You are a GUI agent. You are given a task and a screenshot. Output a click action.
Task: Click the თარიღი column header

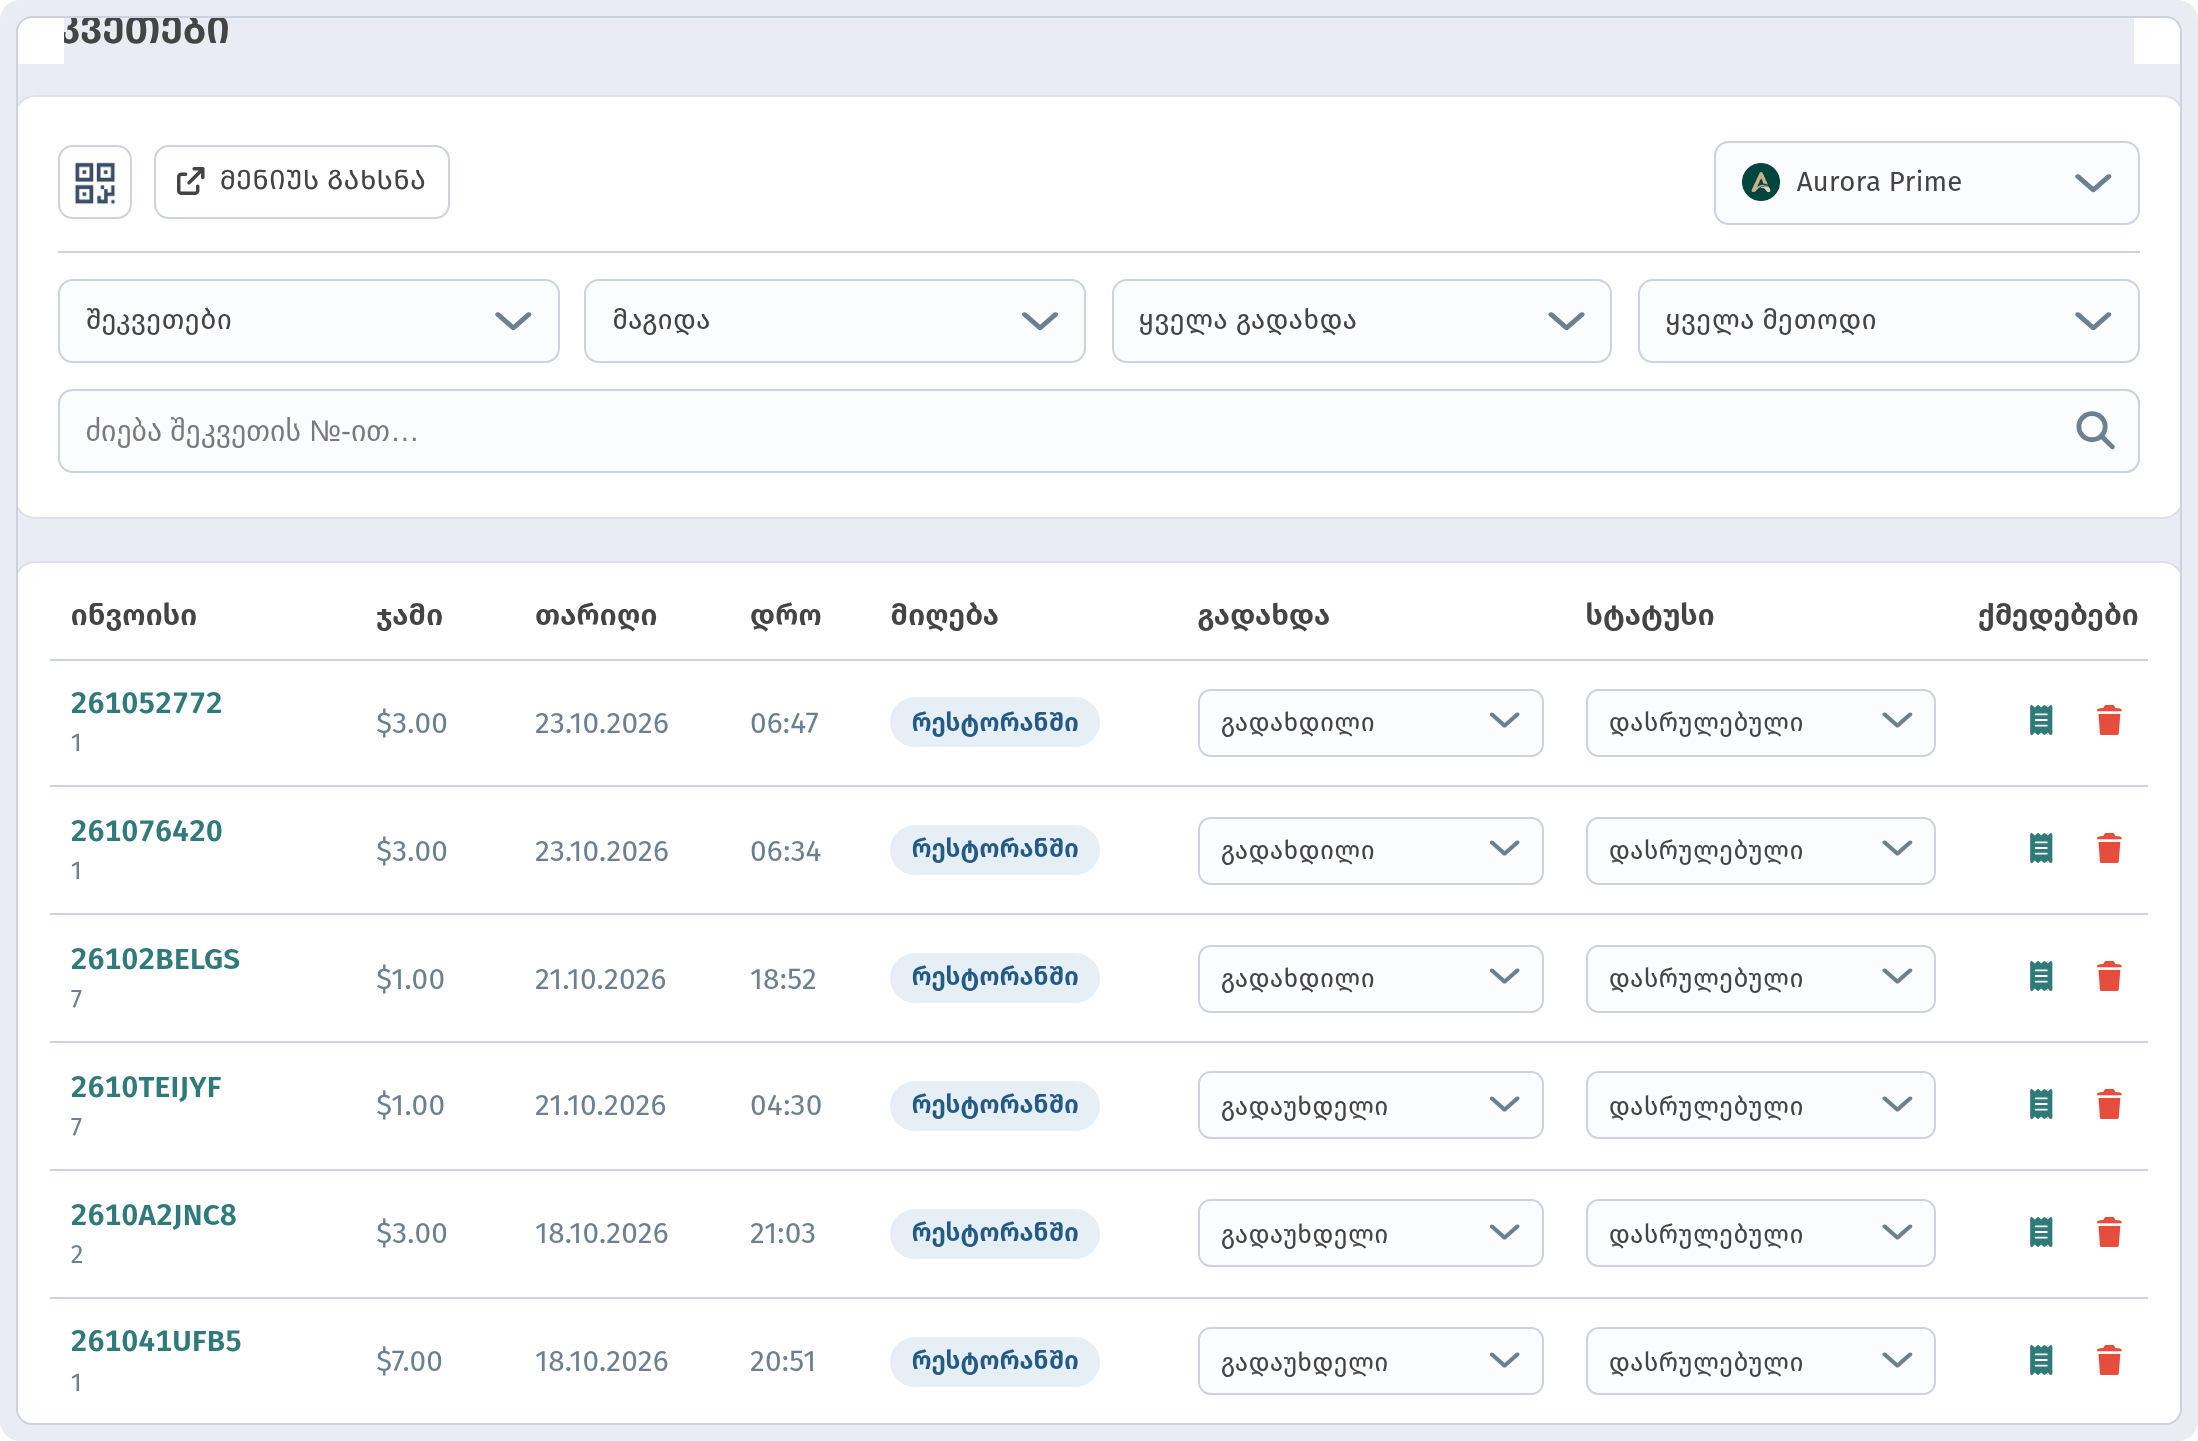[596, 615]
